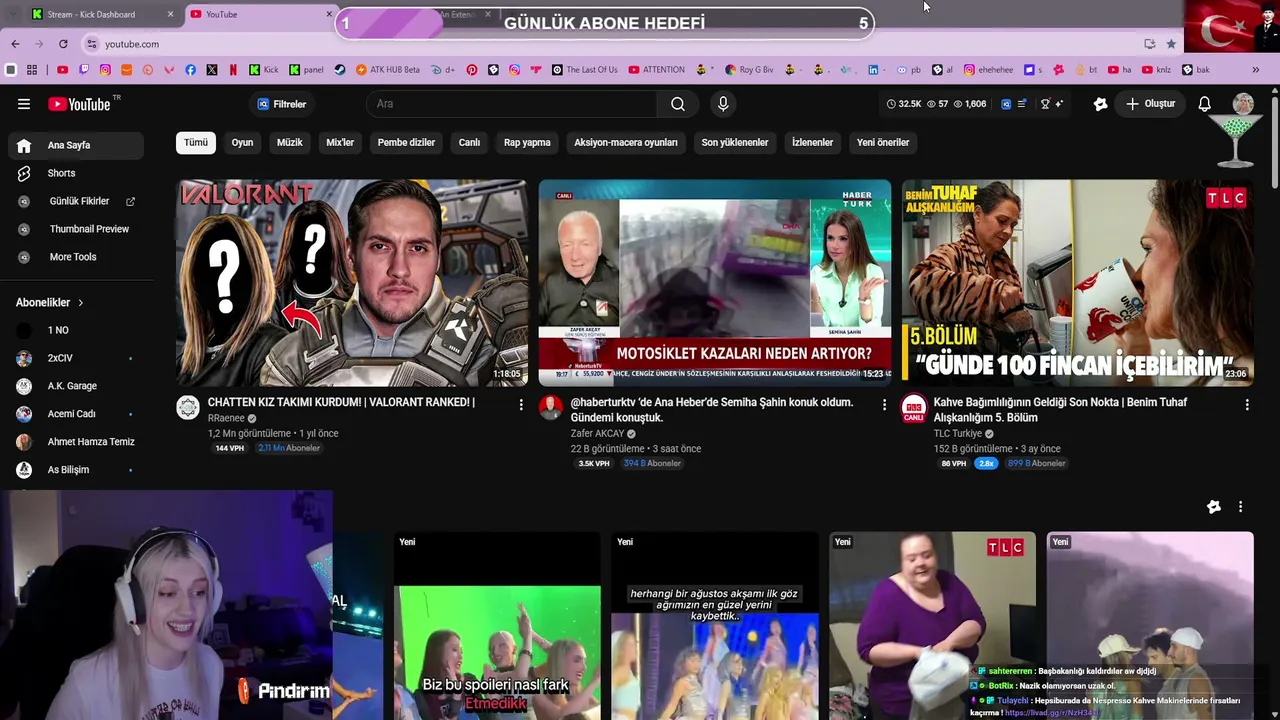The image size is (1280, 720).
Task: Open the YouTube guide hamburger menu
Action: tap(24, 104)
